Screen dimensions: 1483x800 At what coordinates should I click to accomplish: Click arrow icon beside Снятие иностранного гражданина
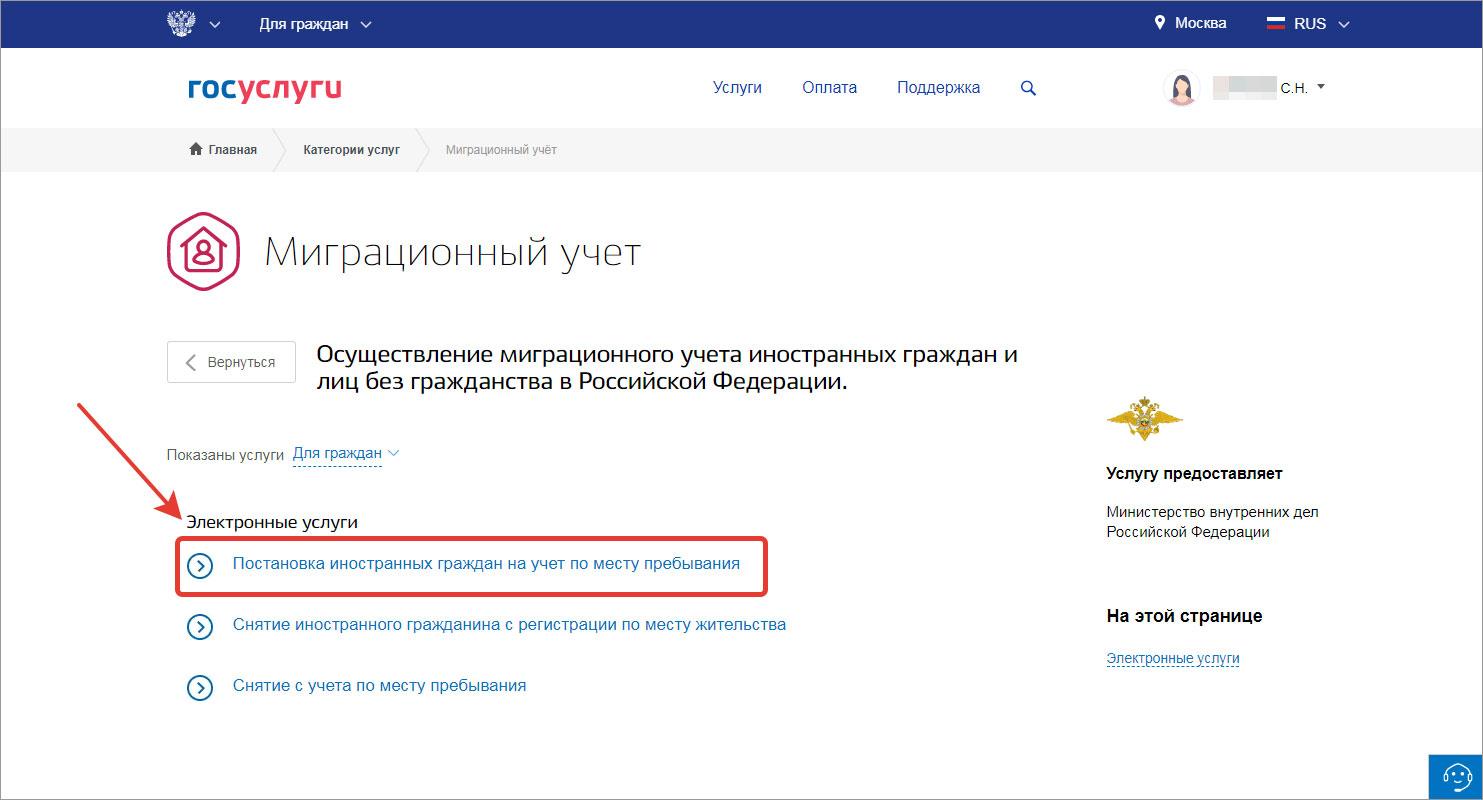coord(200,627)
